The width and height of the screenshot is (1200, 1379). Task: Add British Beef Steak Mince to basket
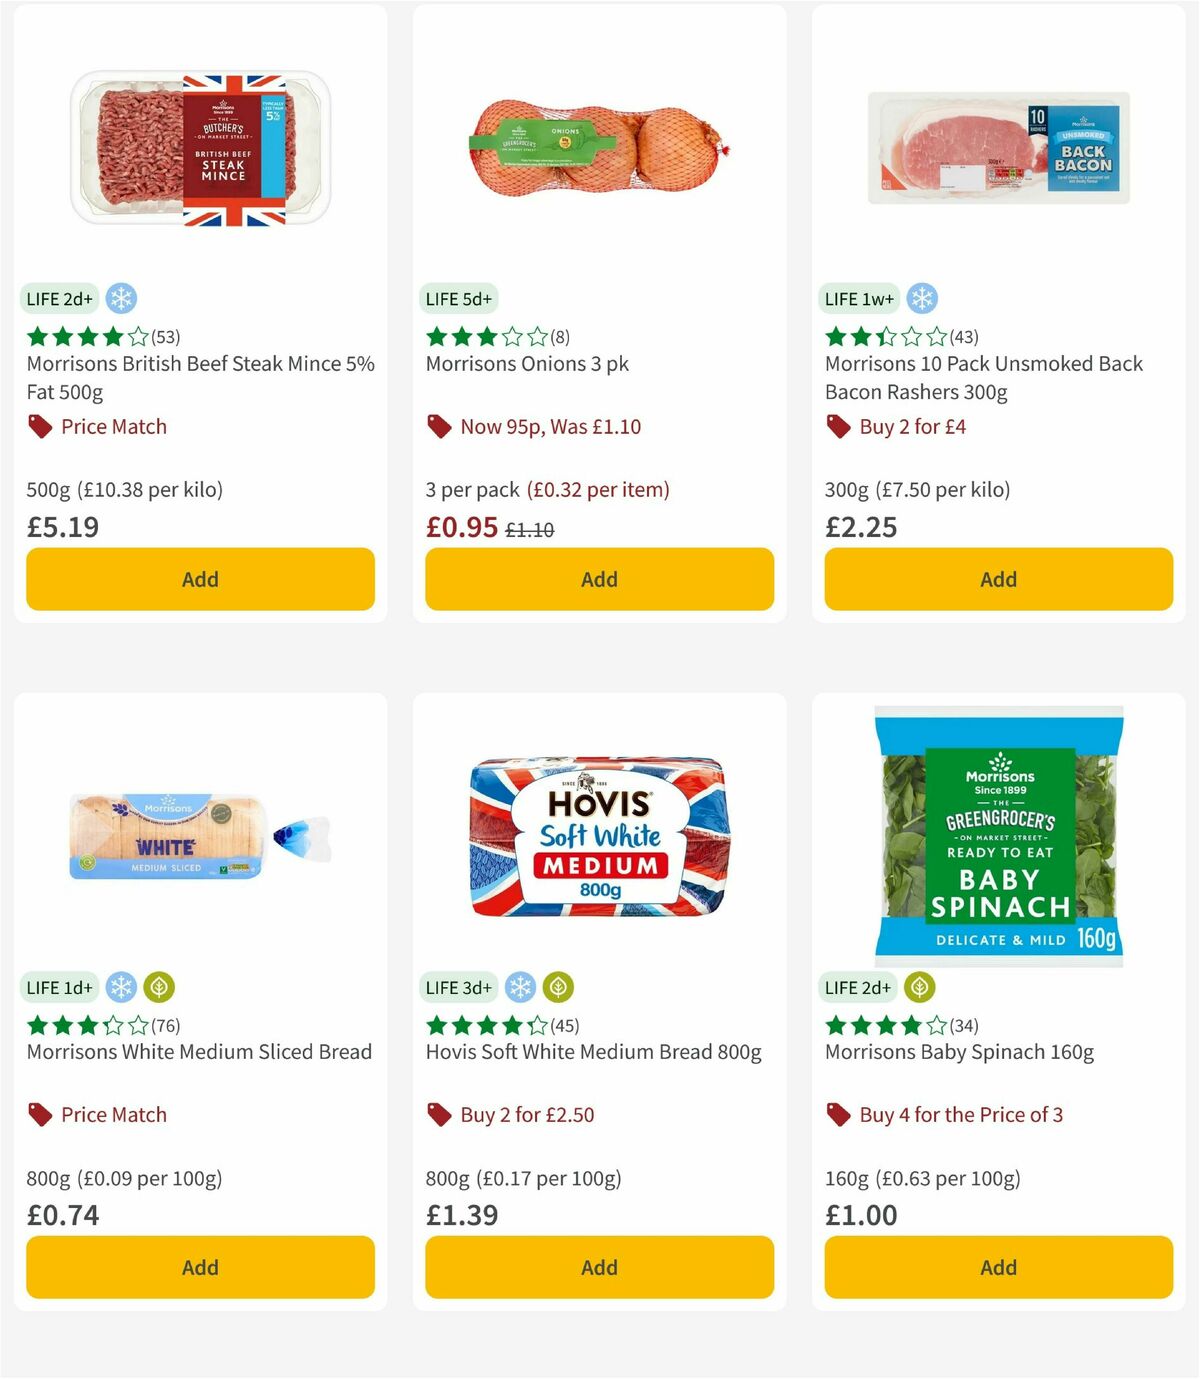coord(200,579)
